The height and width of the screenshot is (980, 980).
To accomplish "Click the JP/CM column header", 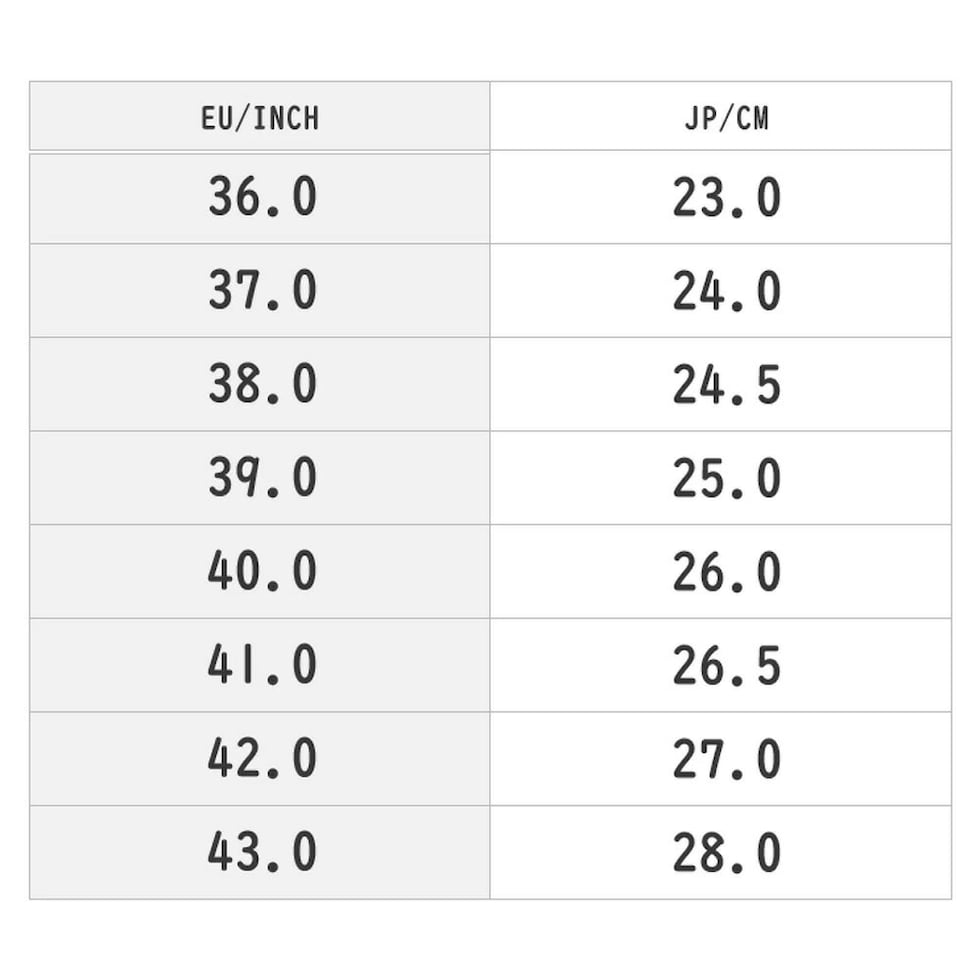I will (x=726, y=118).
